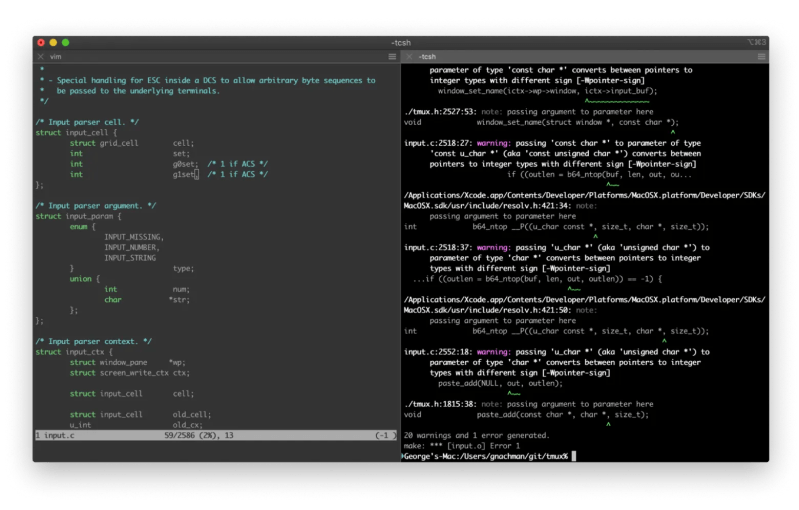Click '/* Input parser argument. */' comment
Viewport: 799px width, 510px height.
(96, 205)
